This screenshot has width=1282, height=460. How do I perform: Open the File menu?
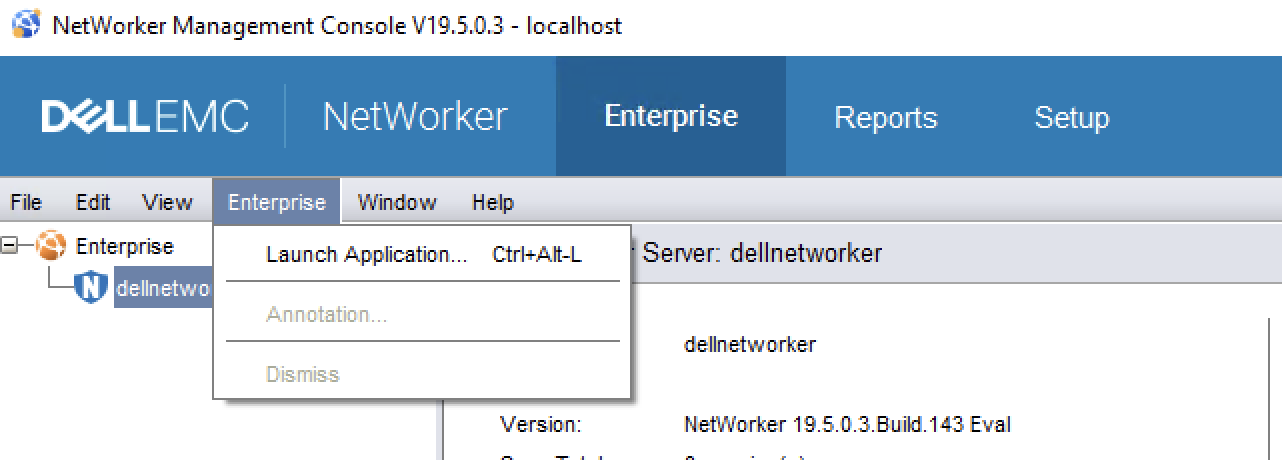coord(26,202)
